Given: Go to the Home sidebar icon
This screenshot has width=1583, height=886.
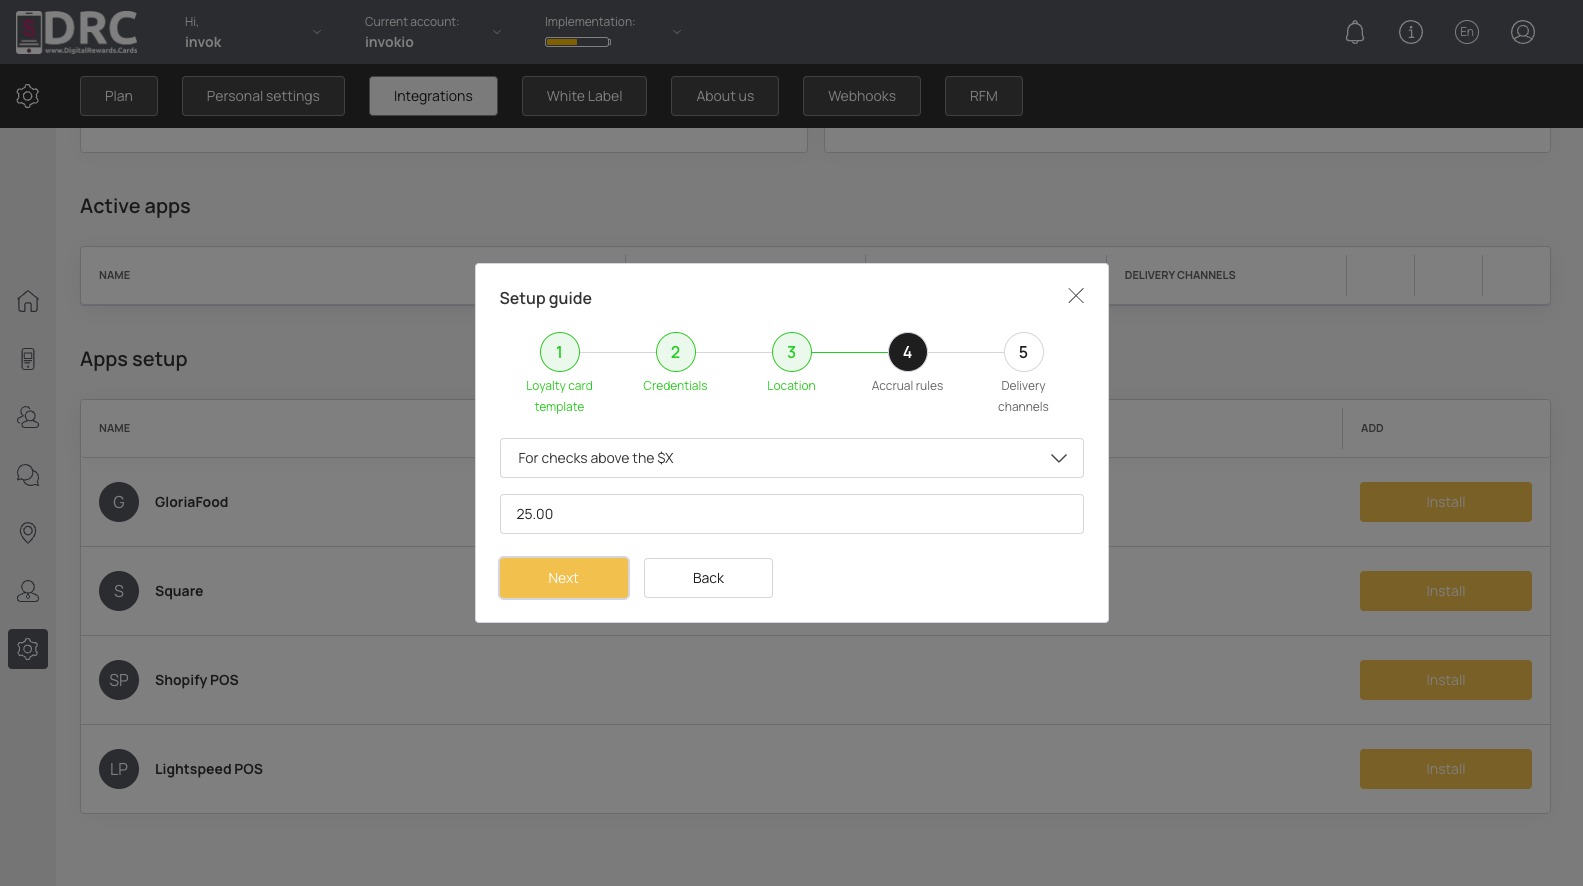Looking at the screenshot, I should pos(28,301).
